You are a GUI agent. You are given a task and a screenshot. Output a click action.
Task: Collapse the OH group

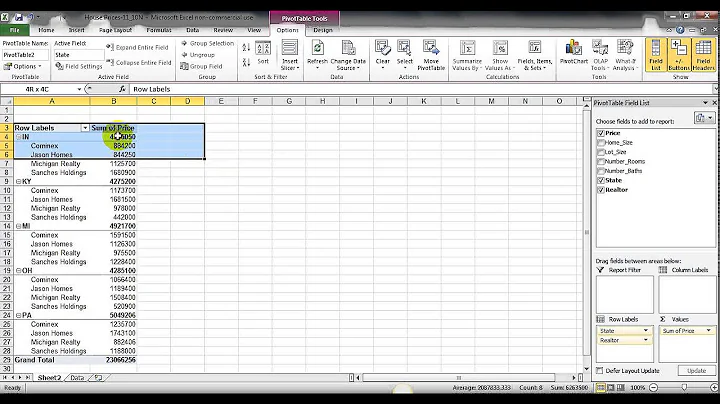pyautogui.click(x=18, y=270)
